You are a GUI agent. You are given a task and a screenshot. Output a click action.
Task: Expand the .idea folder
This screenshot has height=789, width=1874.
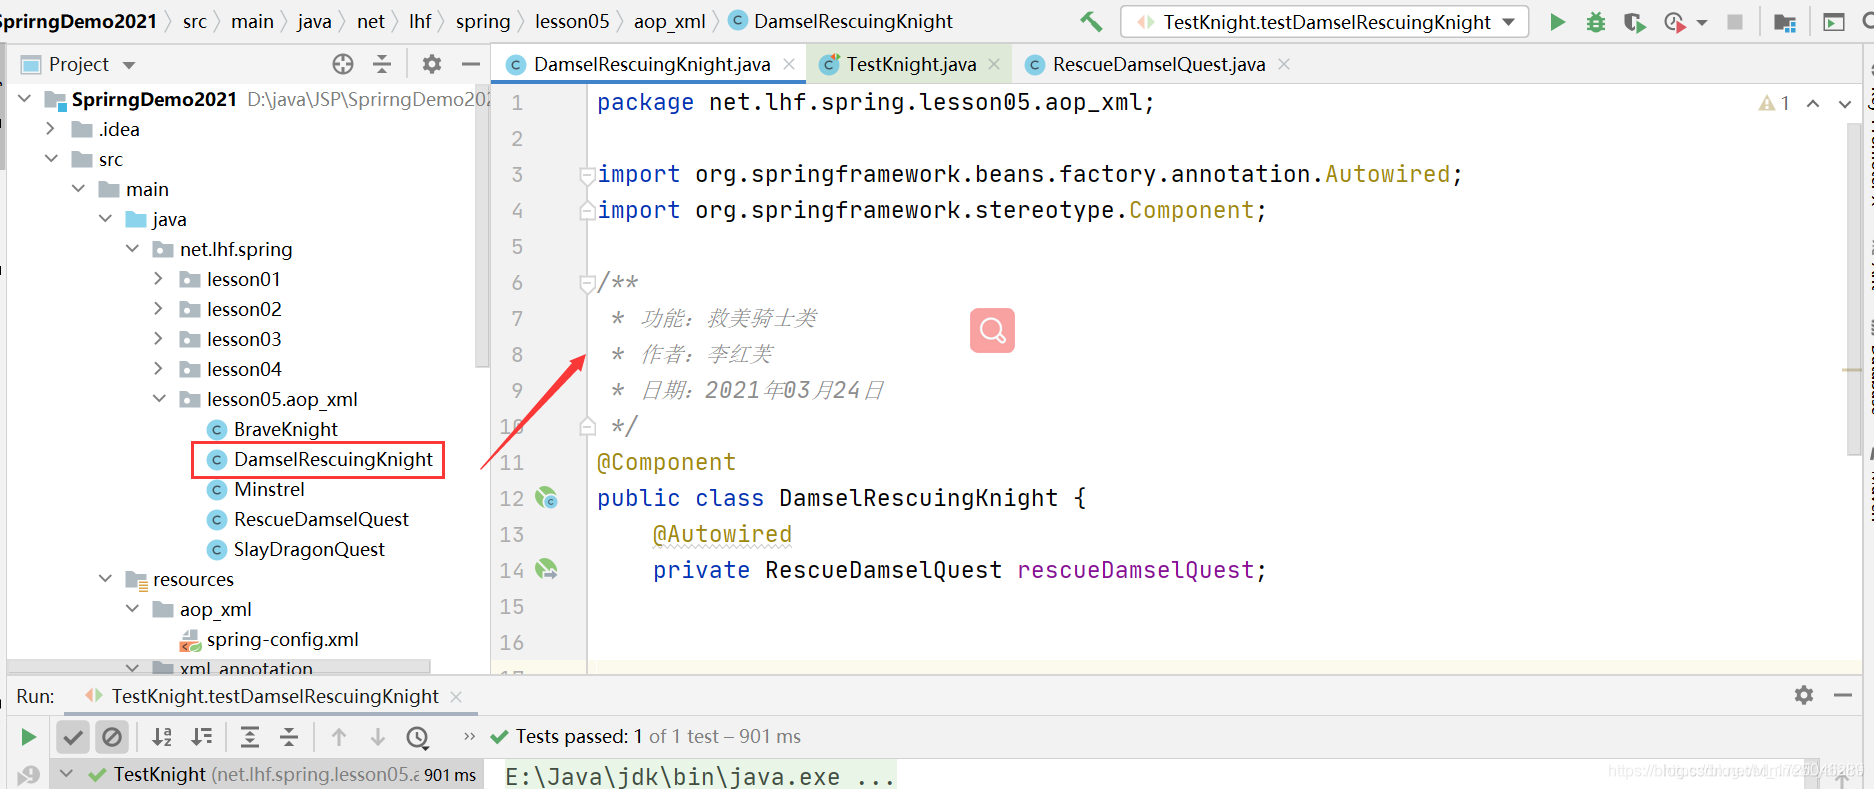pos(51,129)
